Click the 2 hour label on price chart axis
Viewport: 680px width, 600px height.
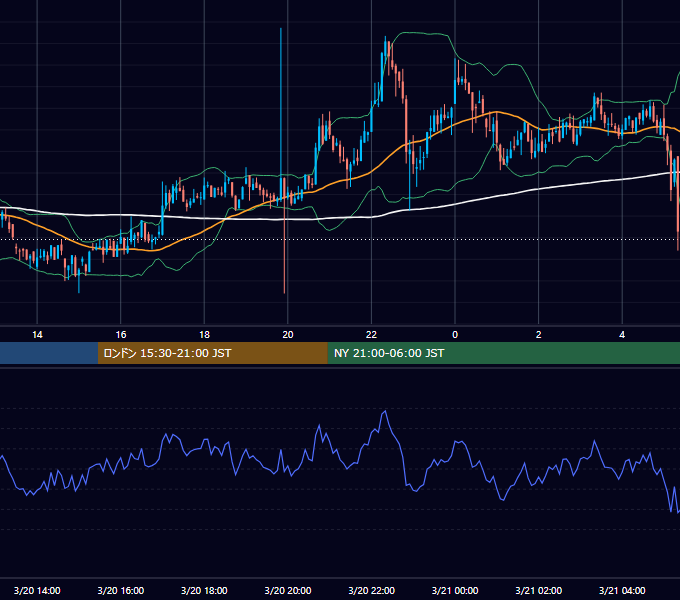pyautogui.click(x=539, y=335)
